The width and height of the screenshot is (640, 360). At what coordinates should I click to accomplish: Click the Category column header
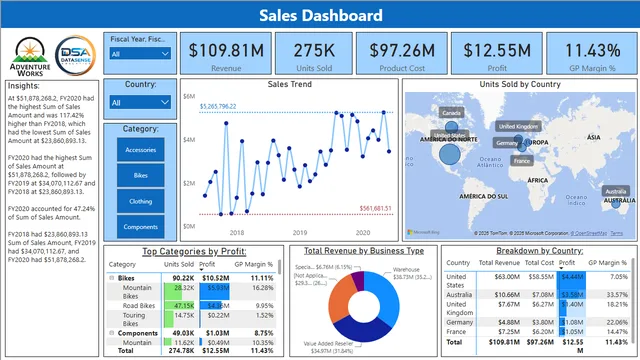122,264
